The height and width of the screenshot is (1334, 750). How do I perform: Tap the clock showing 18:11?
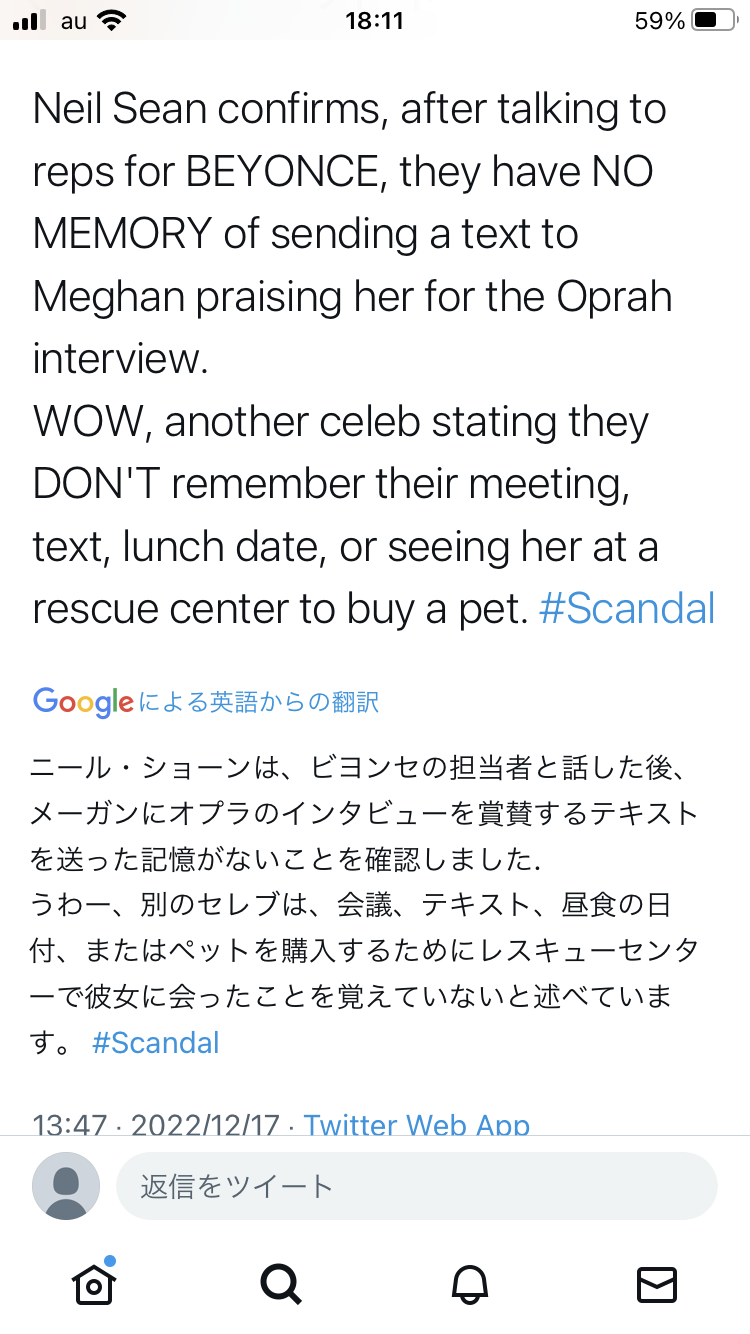pyautogui.click(x=374, y=21)
